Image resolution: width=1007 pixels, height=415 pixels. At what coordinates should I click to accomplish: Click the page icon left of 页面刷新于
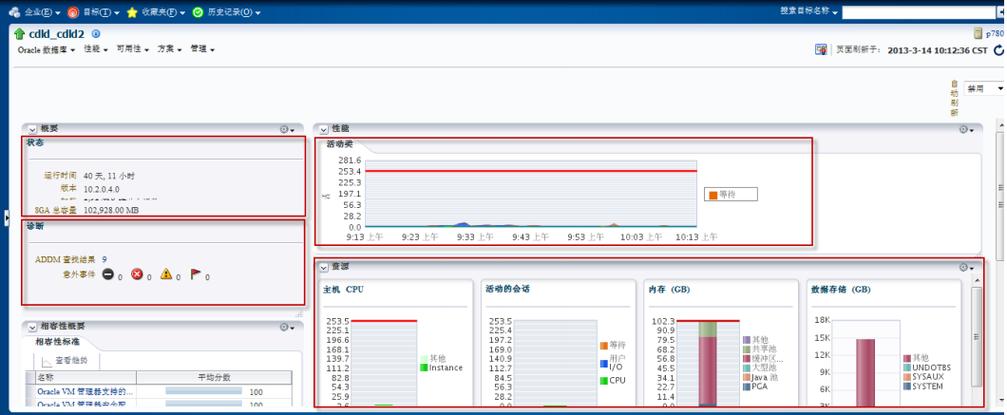pos(821,49)
